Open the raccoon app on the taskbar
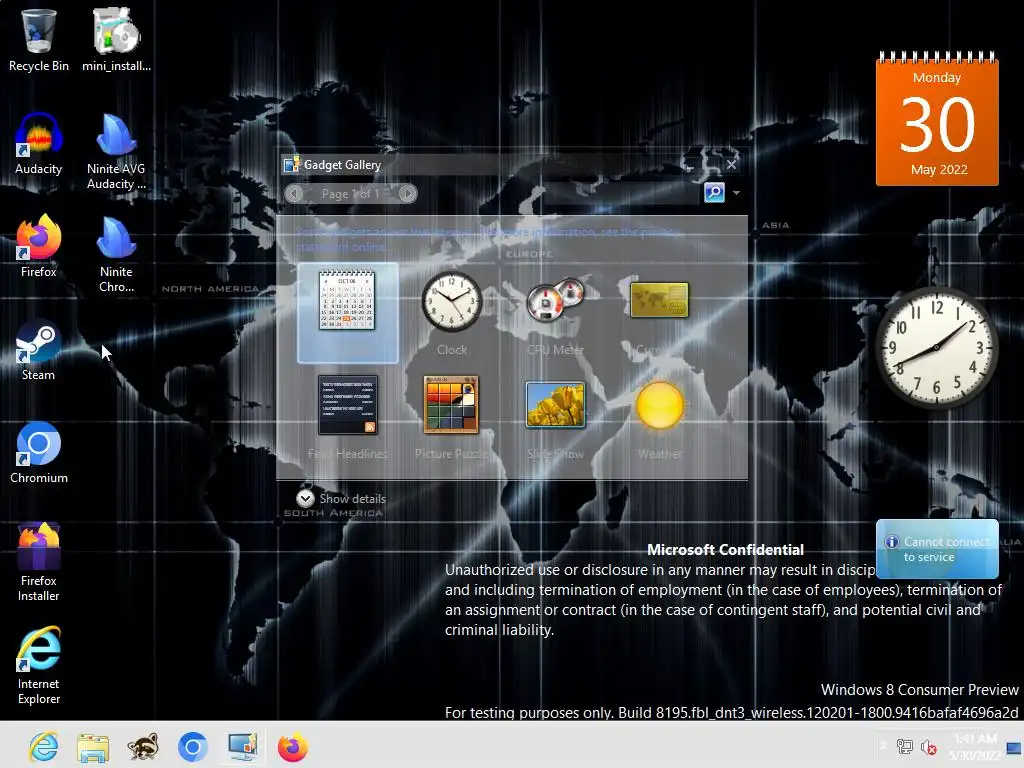The image size is (1024, 768). [143, 746]
